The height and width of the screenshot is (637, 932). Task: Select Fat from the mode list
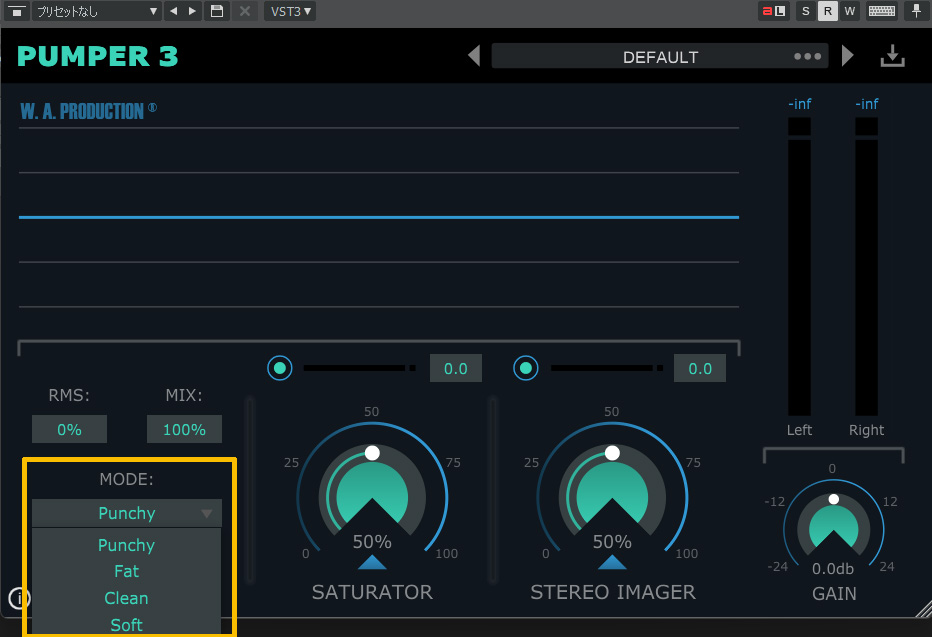[126, 571]
